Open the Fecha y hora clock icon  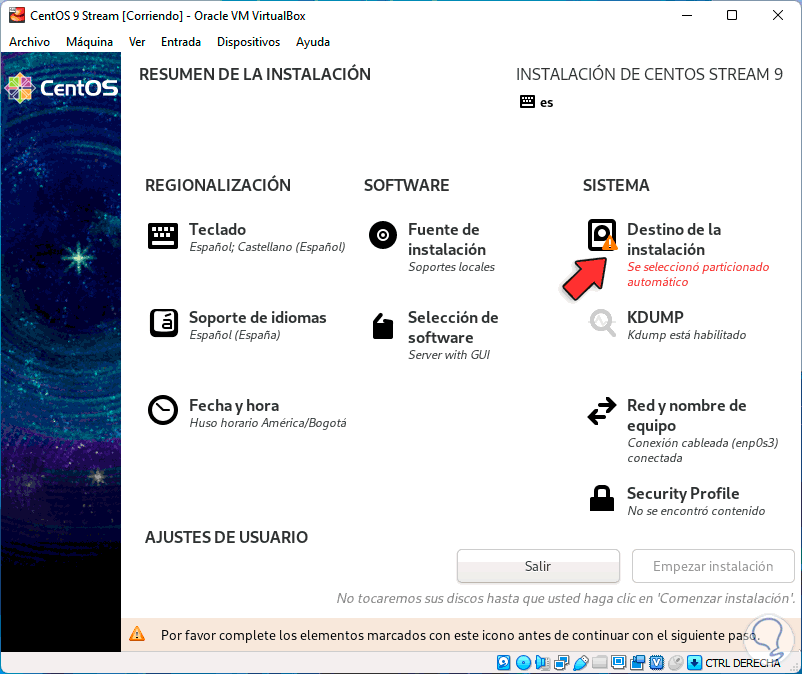[163, 410]
